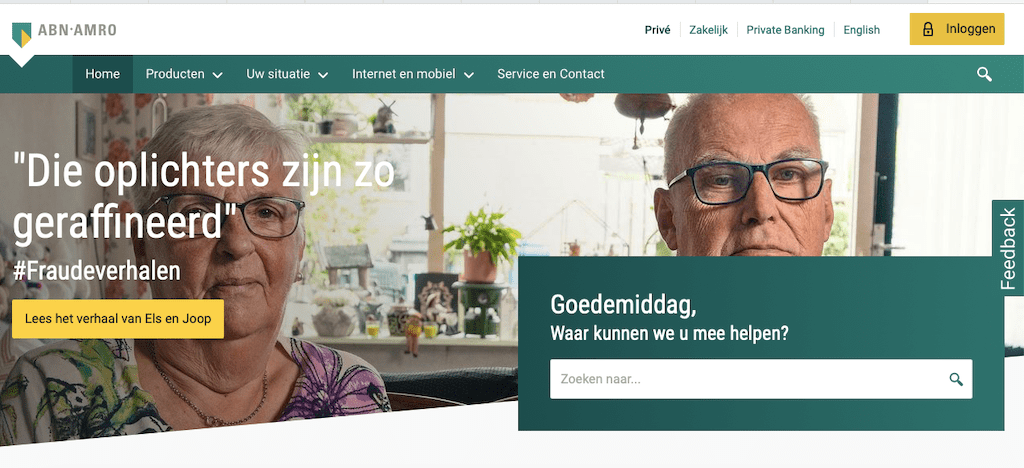
Task: Click Lees het verhaal van Els en Joop
Action: point(118,319)
